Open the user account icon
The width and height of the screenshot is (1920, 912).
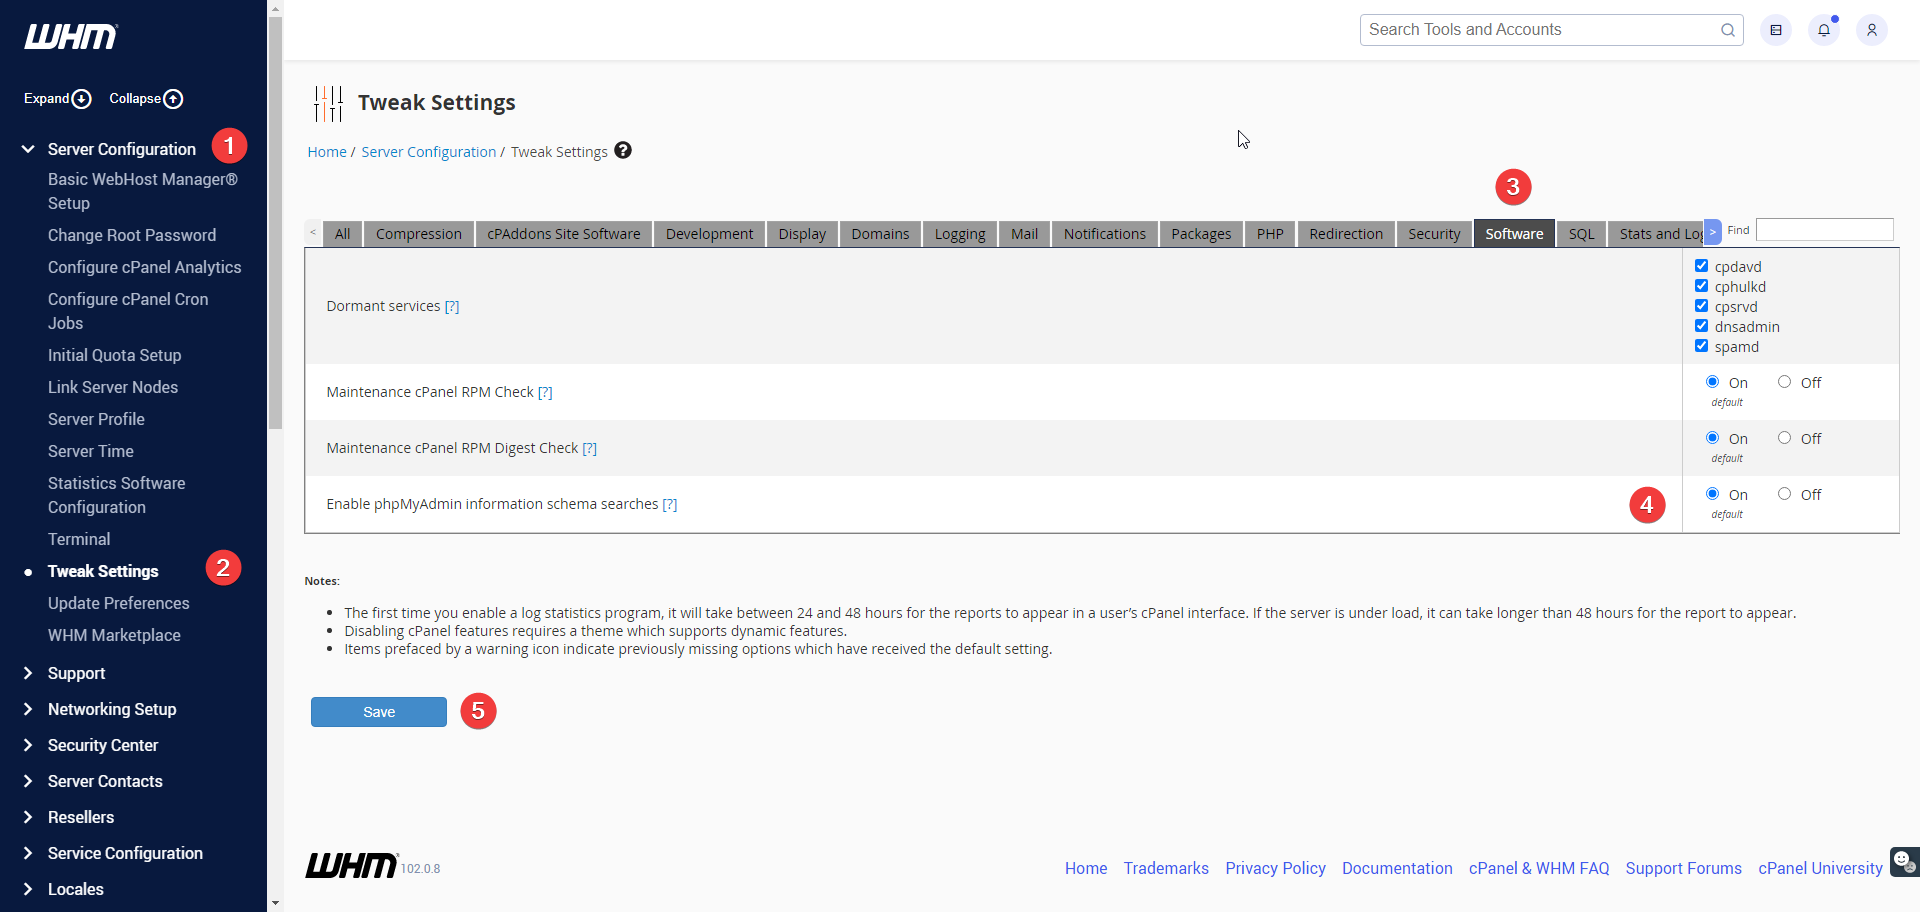click(1872, 30)
